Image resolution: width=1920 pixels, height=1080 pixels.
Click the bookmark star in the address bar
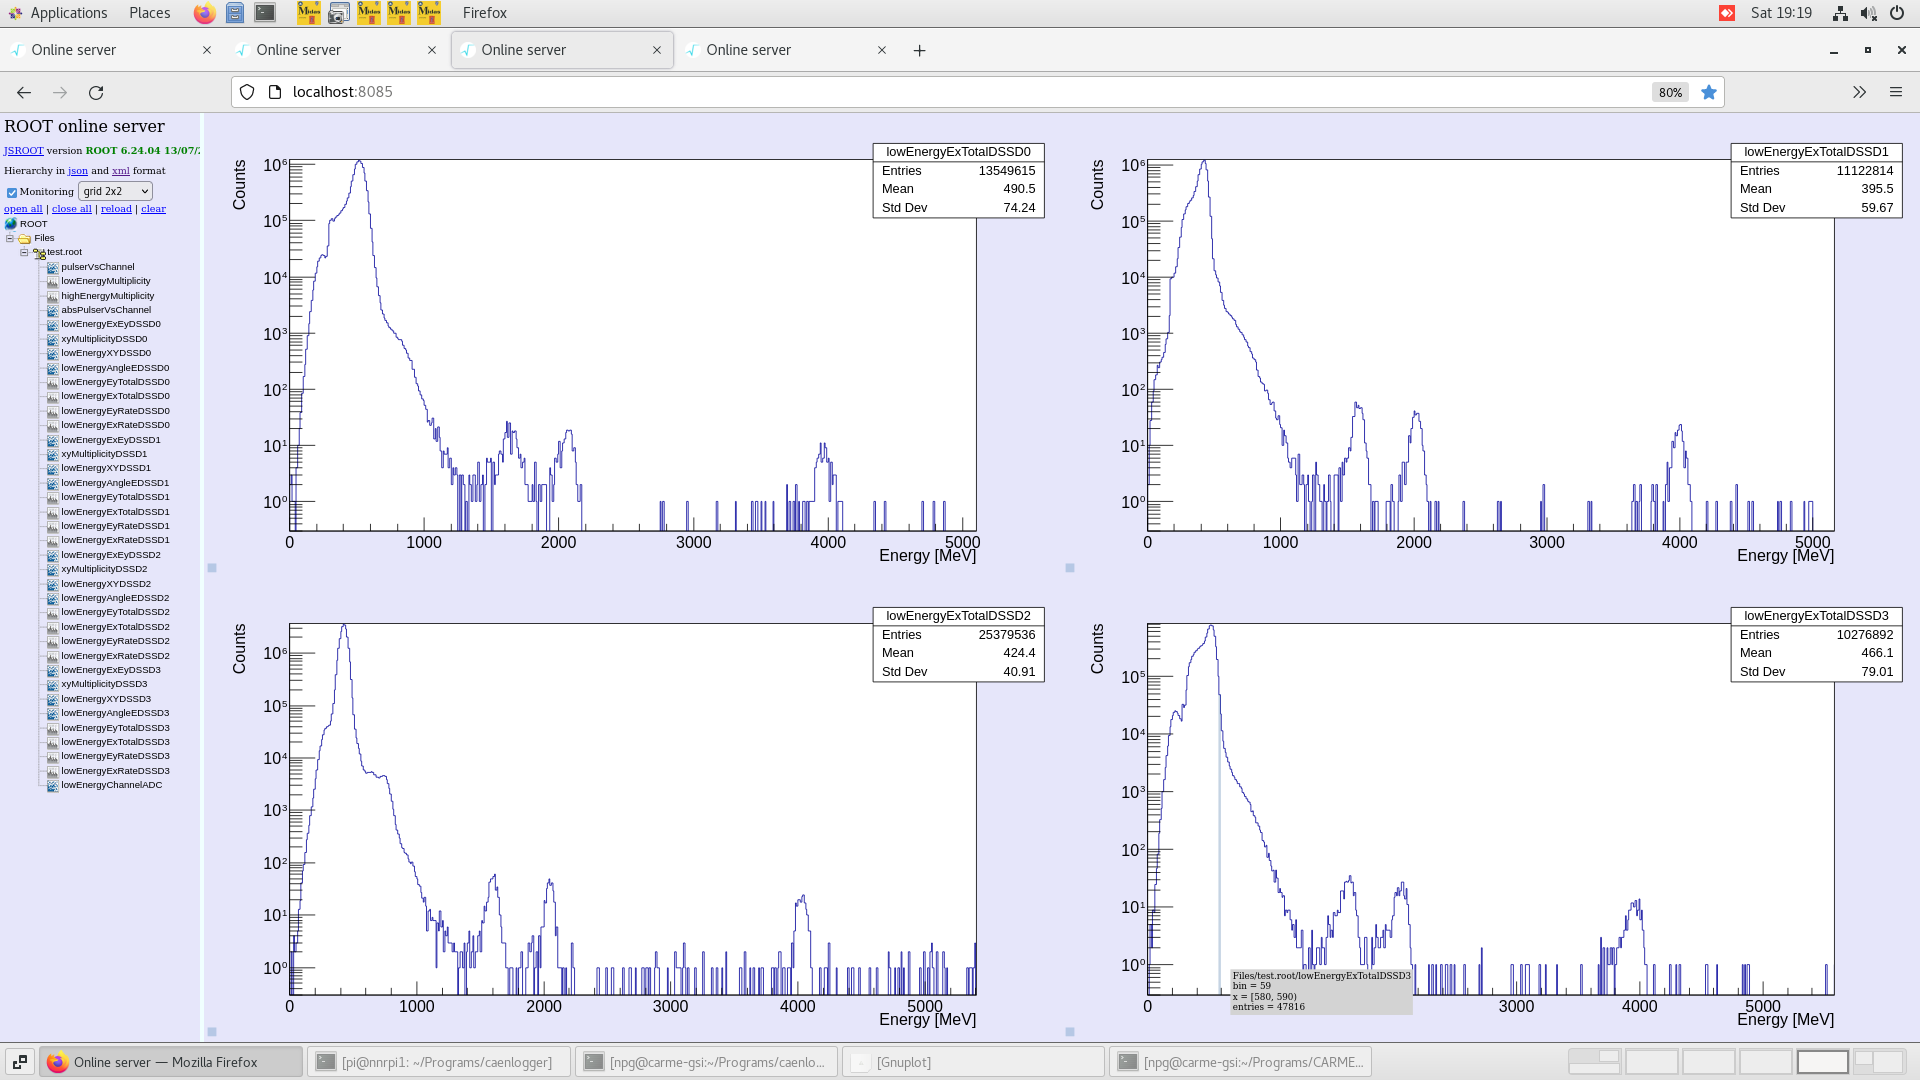coord(1709,92)
